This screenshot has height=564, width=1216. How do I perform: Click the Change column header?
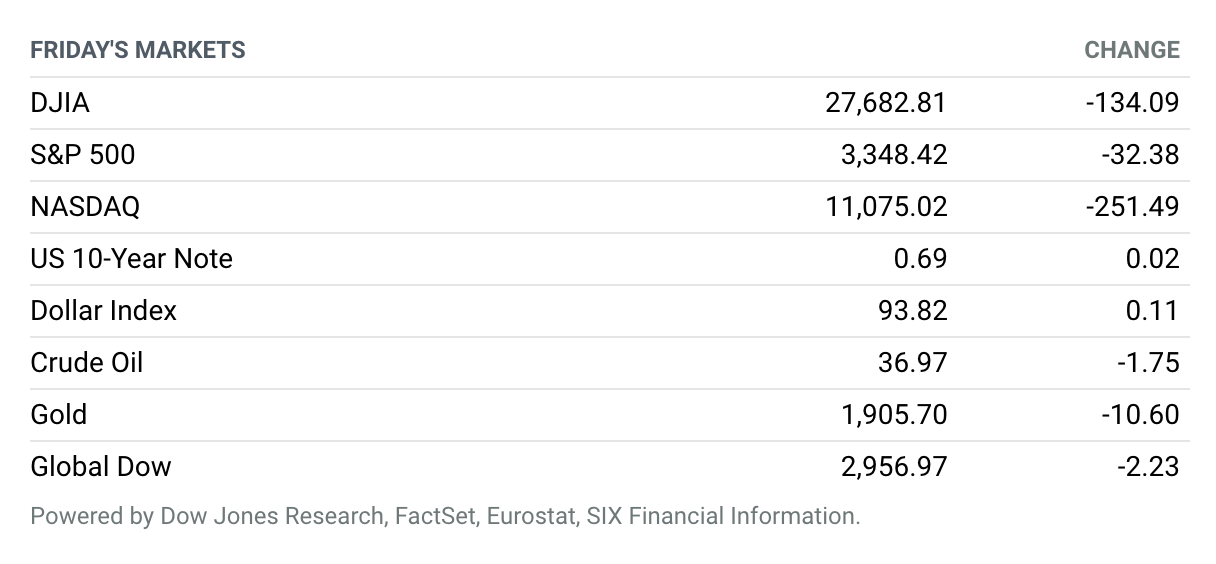1132,50
